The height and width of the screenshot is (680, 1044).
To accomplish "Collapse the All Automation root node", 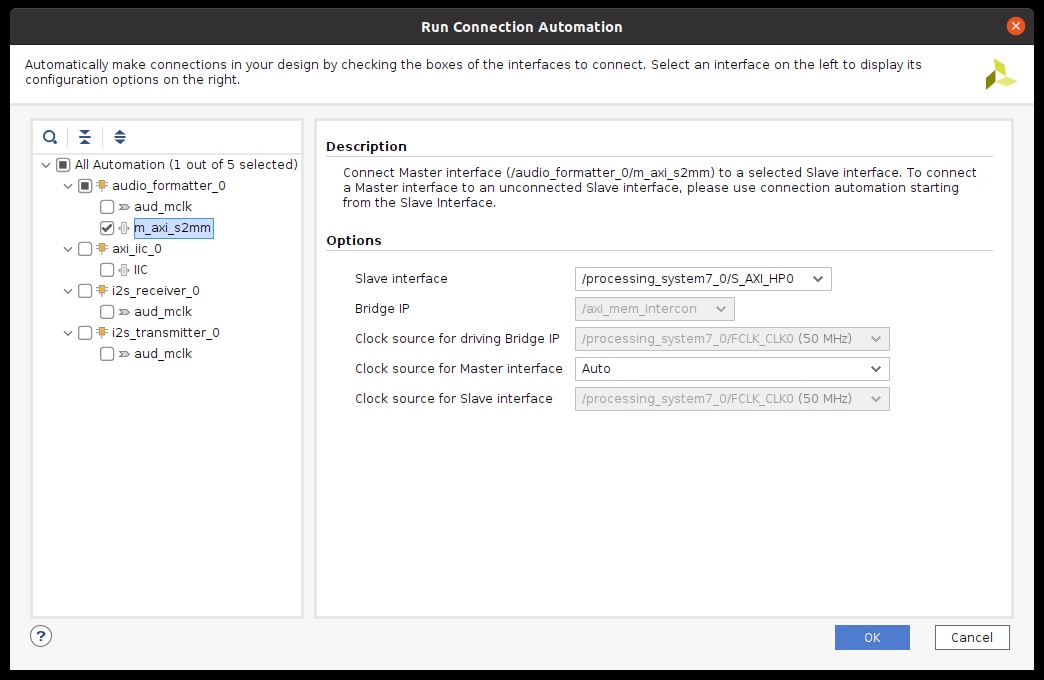I will click(46, 165).
